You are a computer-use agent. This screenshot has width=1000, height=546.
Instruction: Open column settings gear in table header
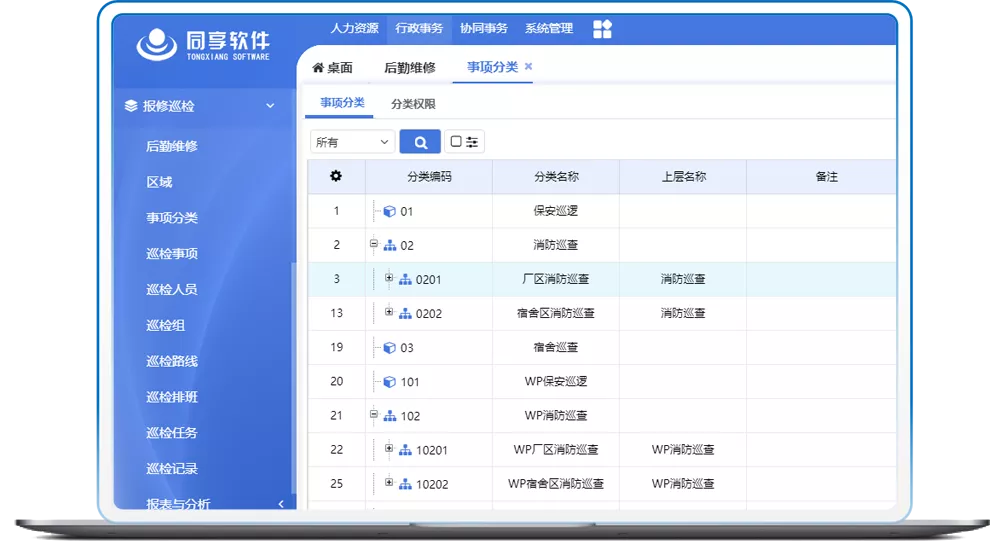pyautogui.click(x=336, y=176)
